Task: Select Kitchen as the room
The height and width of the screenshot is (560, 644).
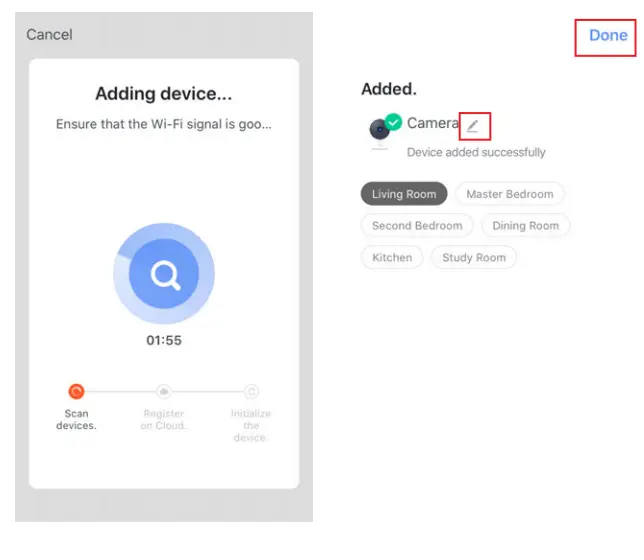Action: (392, 258)
